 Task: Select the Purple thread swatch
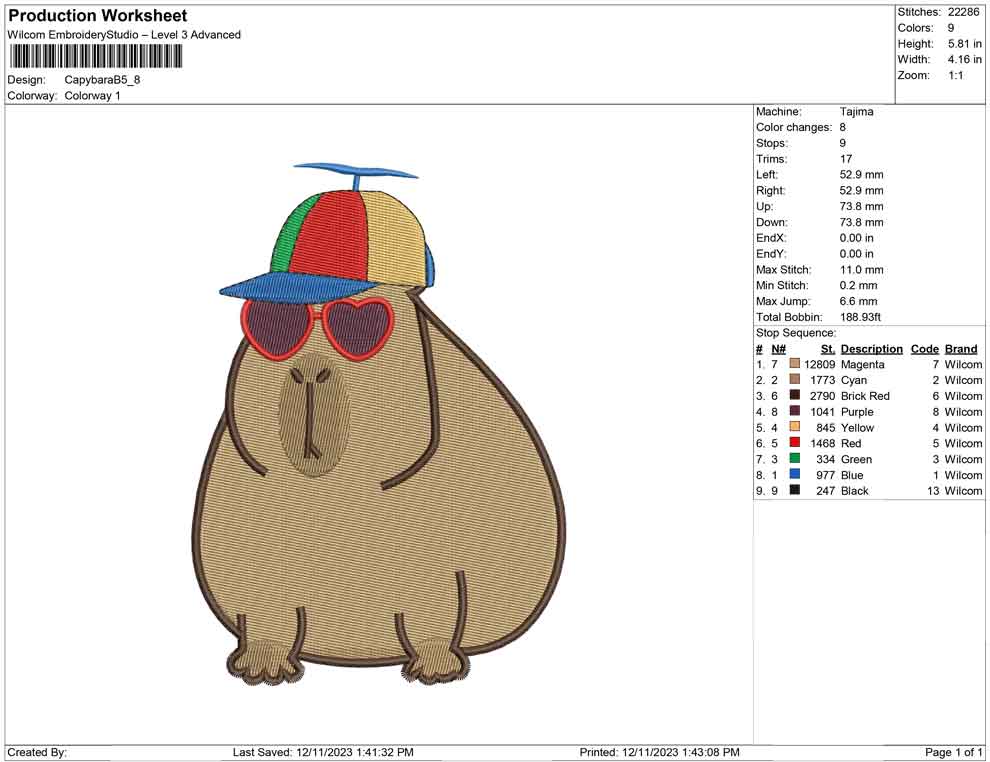pyautogui.click(x=795, y=411)
